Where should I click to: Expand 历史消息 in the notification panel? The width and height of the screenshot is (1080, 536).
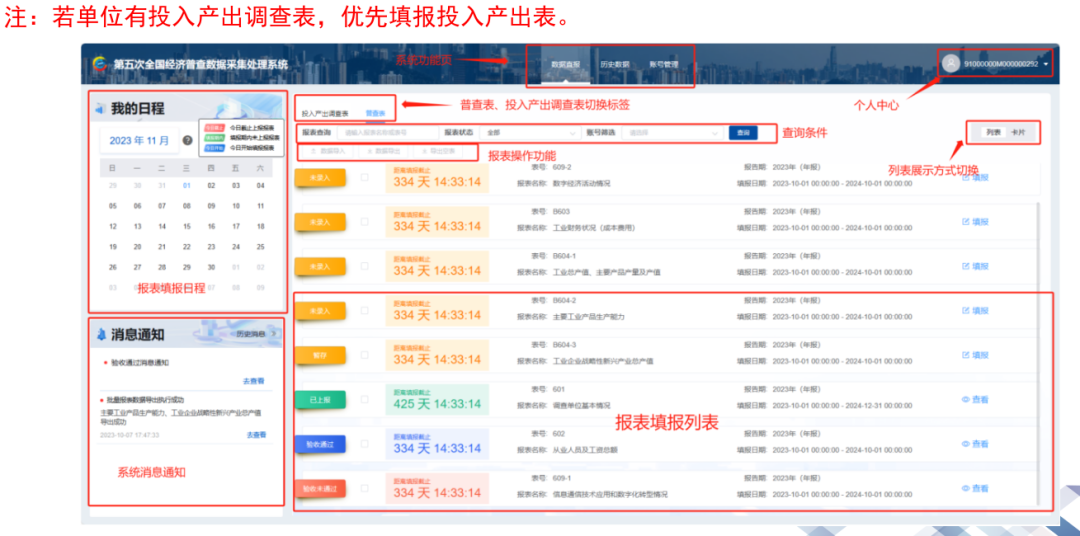[x=256, y=333]
